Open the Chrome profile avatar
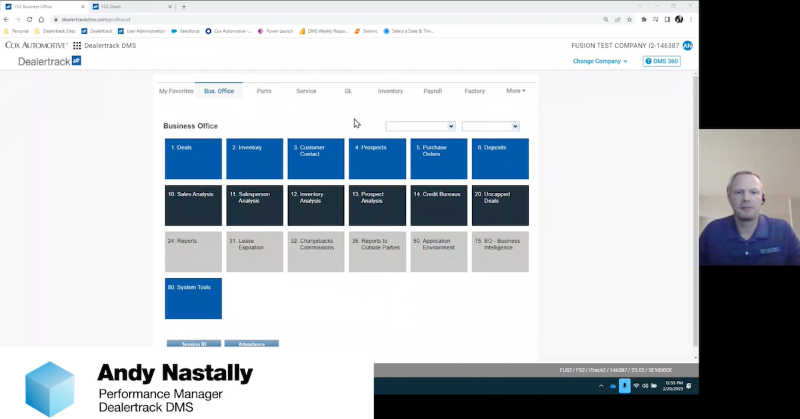800x419 pixels. (679, 19)
